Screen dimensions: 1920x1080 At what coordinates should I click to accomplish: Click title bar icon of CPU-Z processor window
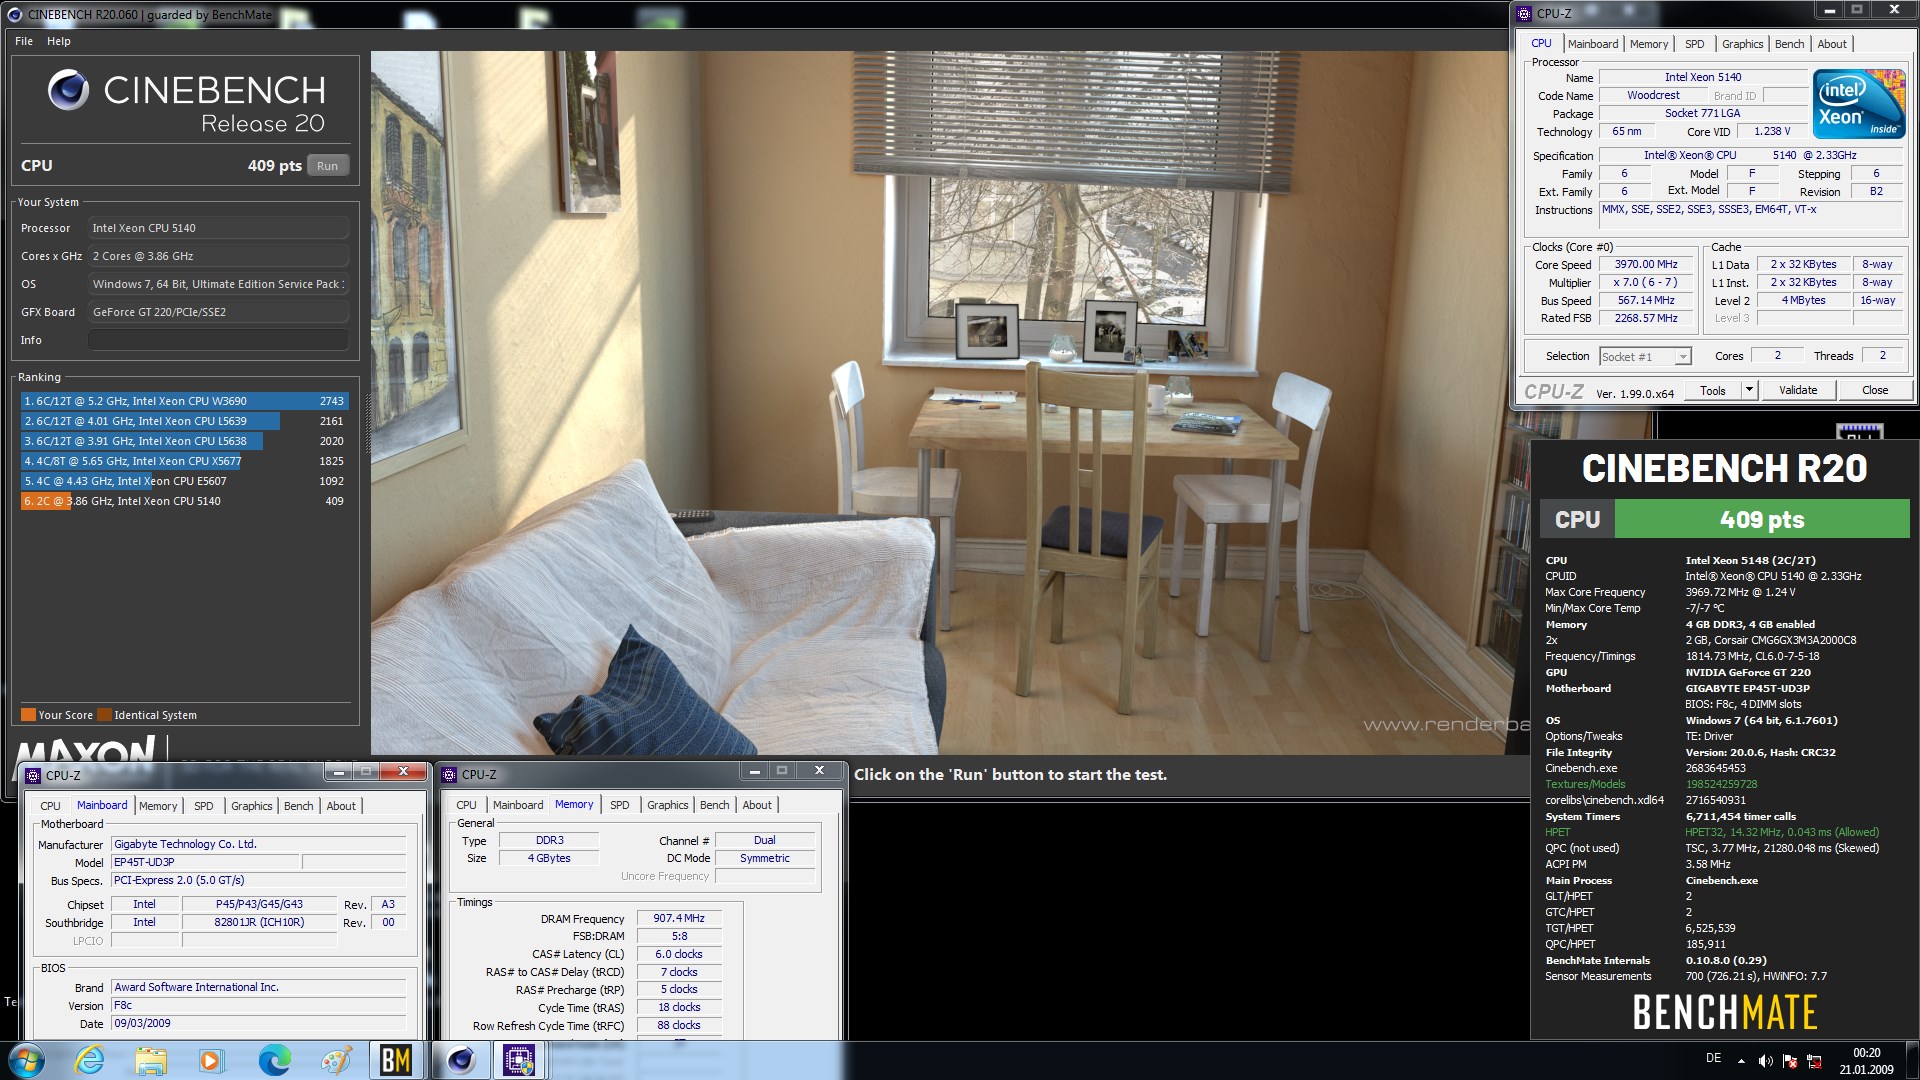[1524, 14]
